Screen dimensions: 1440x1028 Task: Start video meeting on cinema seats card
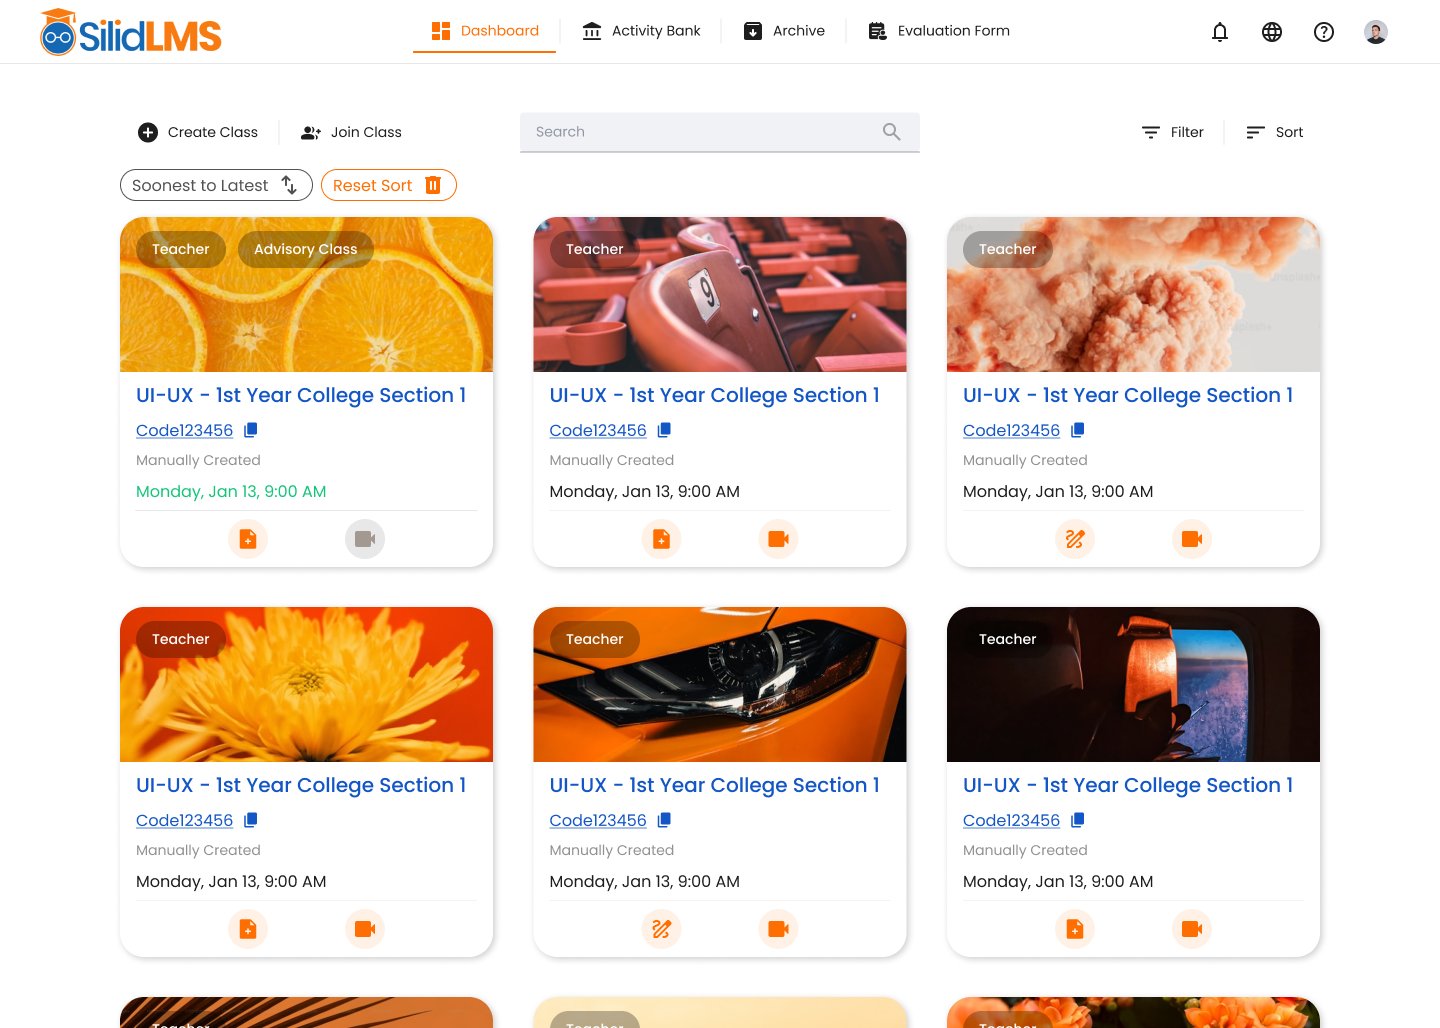point(778,539)
